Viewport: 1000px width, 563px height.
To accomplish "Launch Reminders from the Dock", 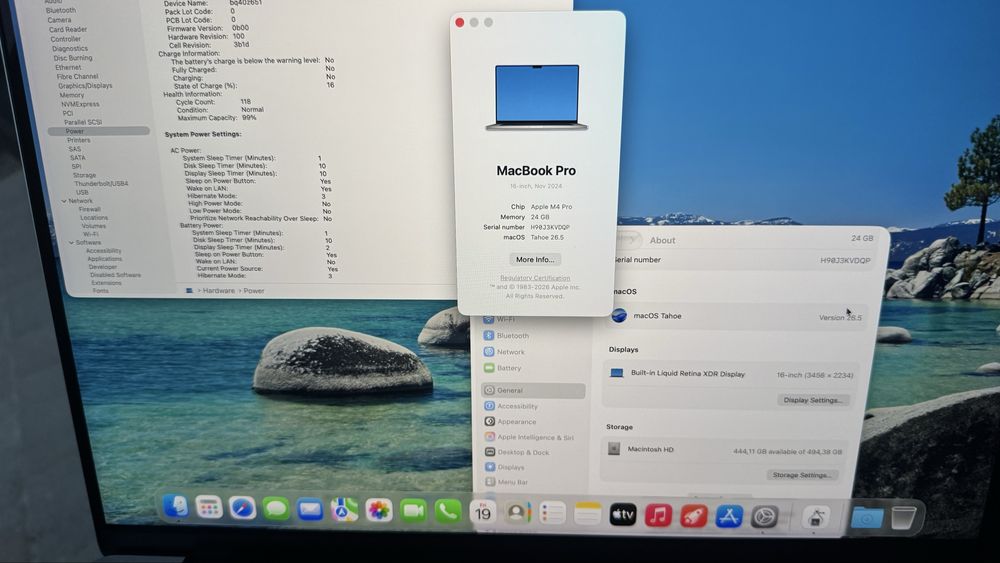I will 552,513.
